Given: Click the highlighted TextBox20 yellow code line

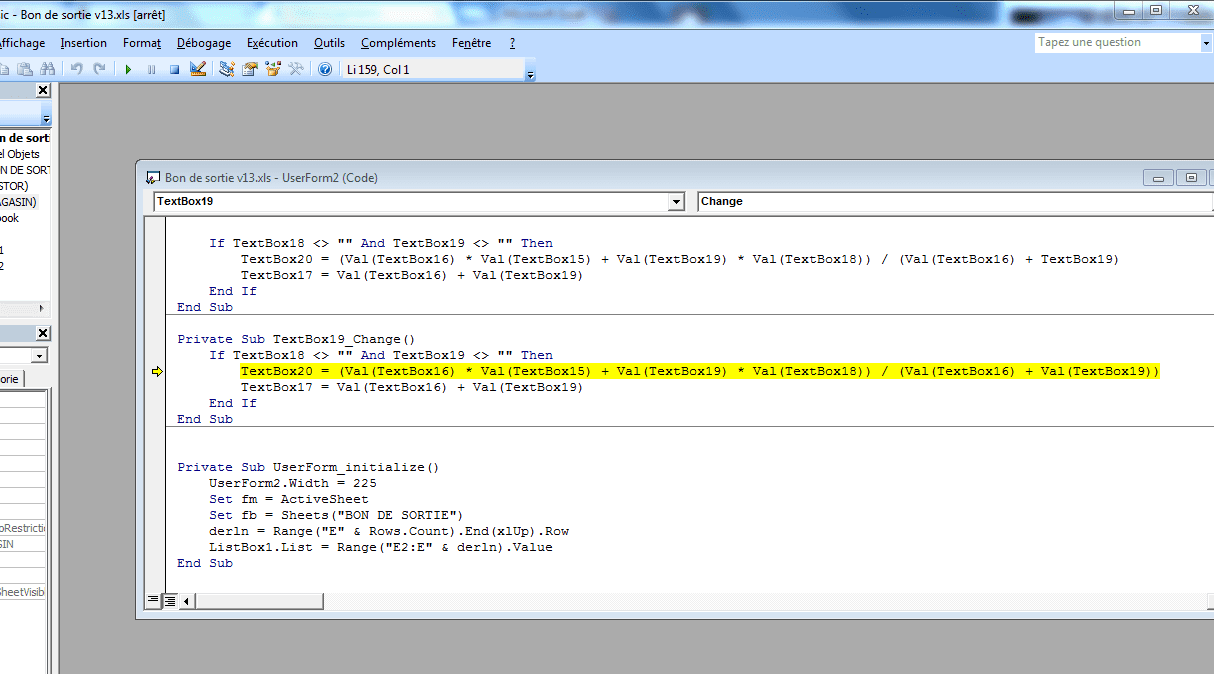Looking at the screenshot, I should [699, 371].
